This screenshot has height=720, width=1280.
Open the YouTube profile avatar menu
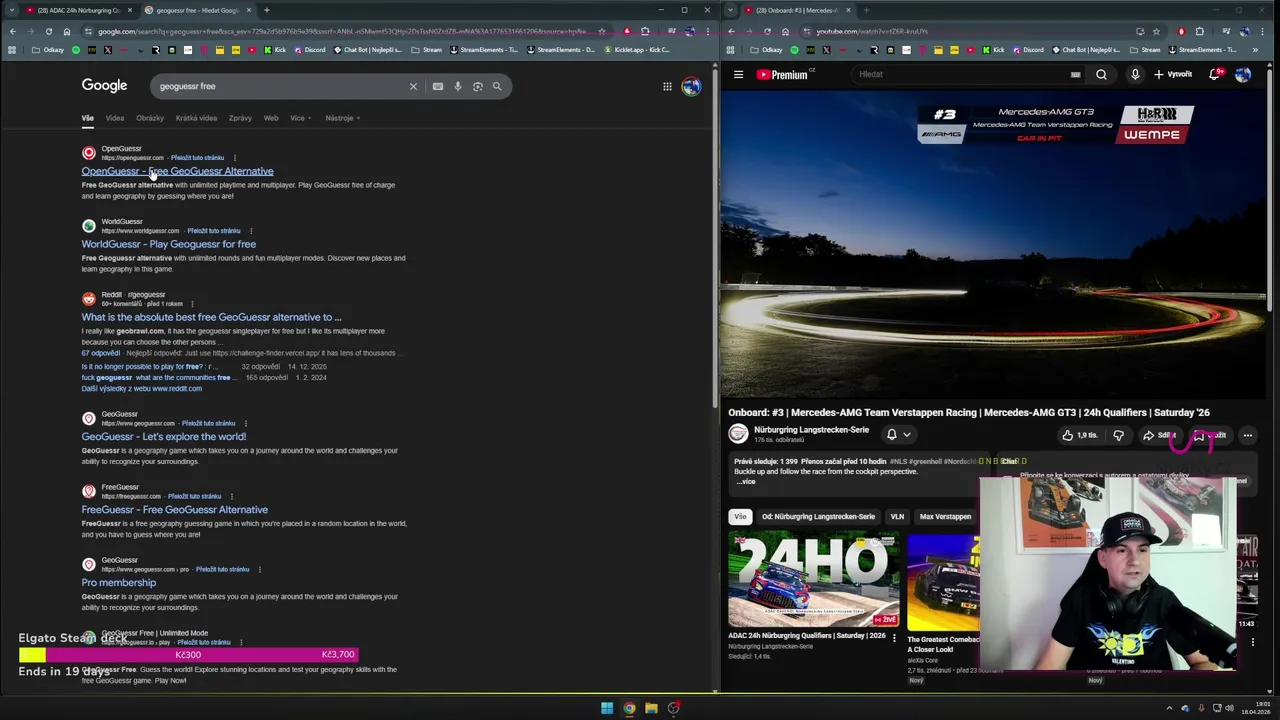pos(1243,74)
